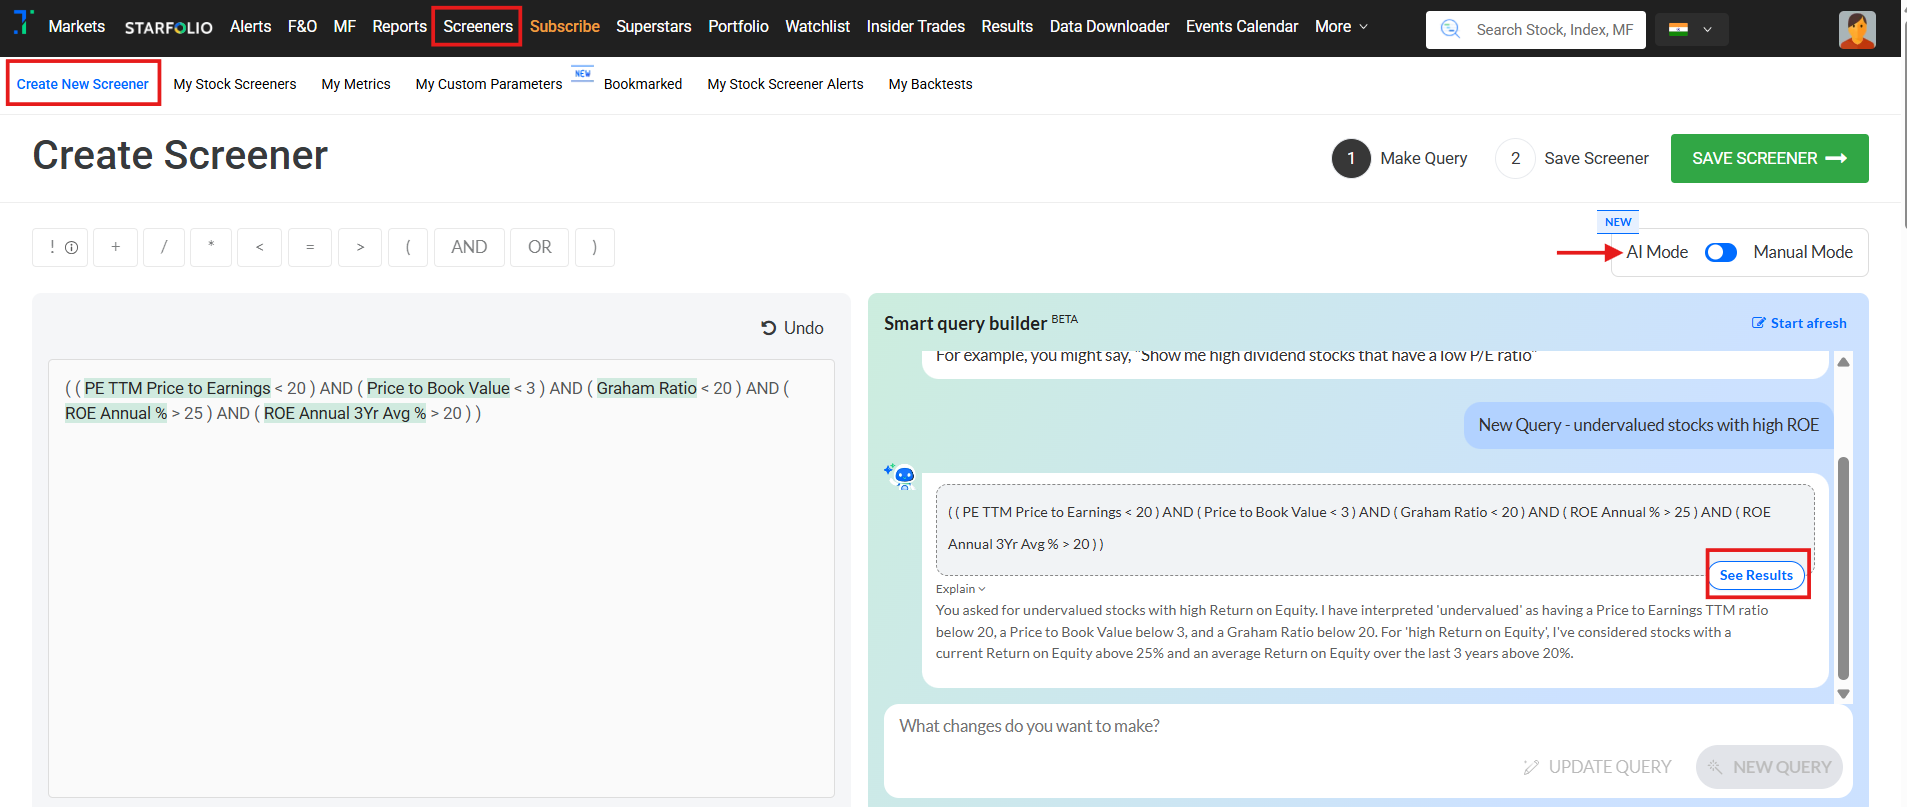1907x807 pixels.
Task: Click the Undo arrow icon
Action: click(768, 328)
